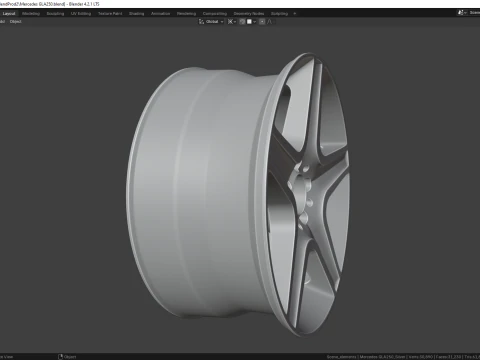Open the Global transform orientation dropdown
480x360 pixels.
coord(211,22)
